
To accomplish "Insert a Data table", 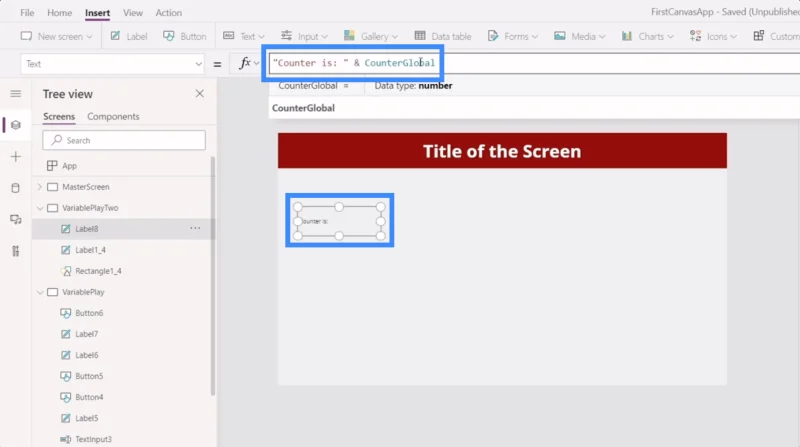I will (x=443, y=36).
